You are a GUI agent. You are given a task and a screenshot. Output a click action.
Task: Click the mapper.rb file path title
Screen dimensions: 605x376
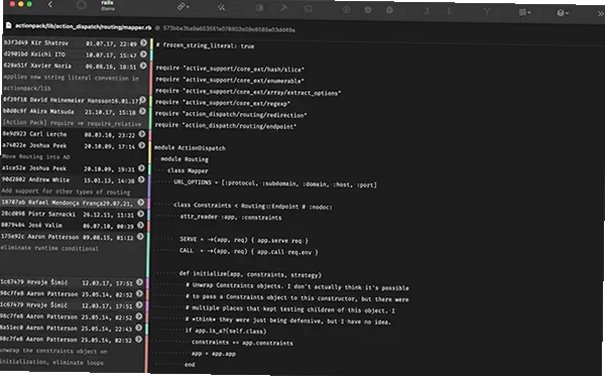83,27
